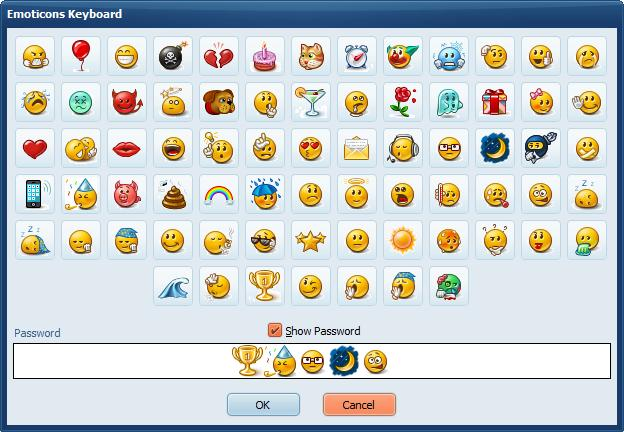Choose the rainbow emoticon
Screen dimensions: 624x432
click(219, 195)
